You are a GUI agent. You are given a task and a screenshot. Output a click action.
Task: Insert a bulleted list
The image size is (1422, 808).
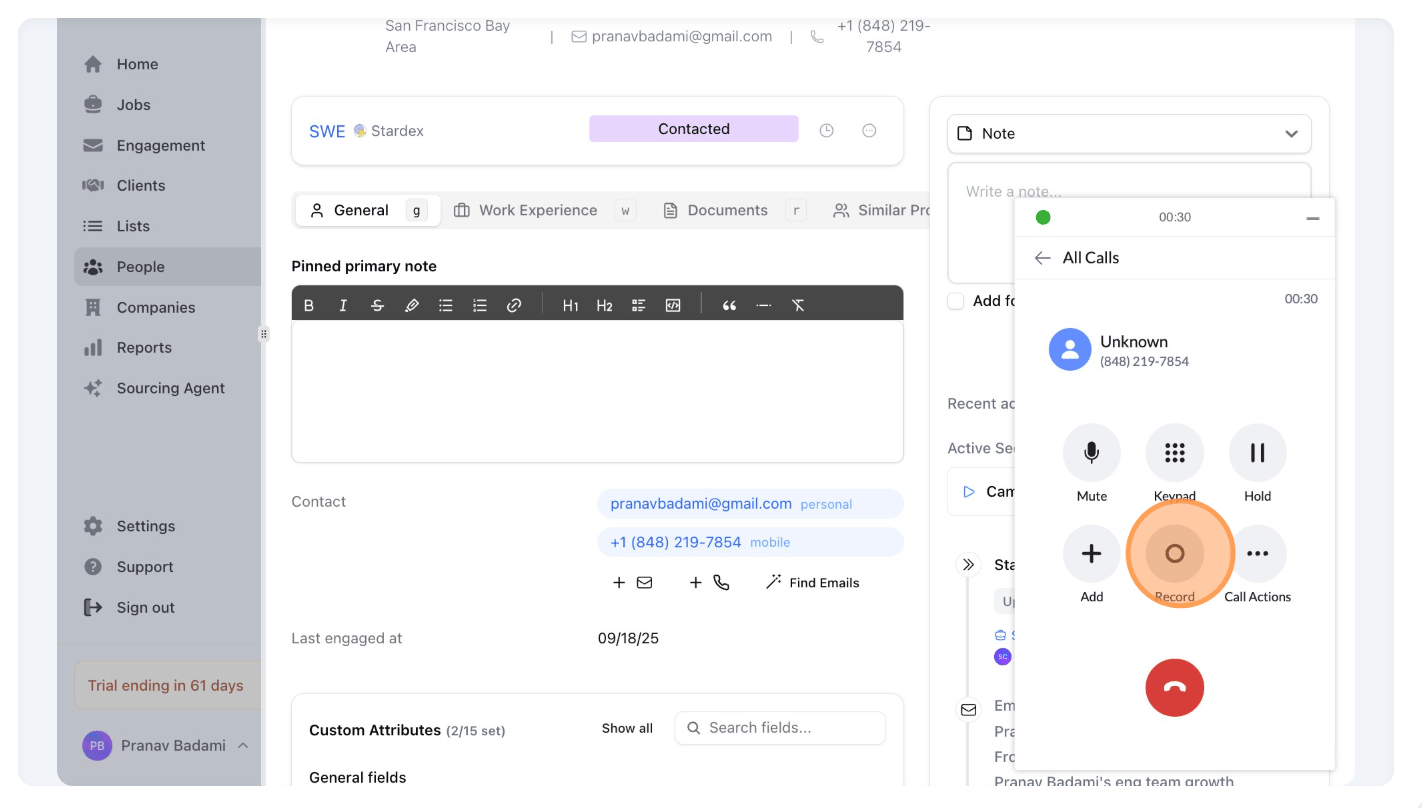(446, 306)
